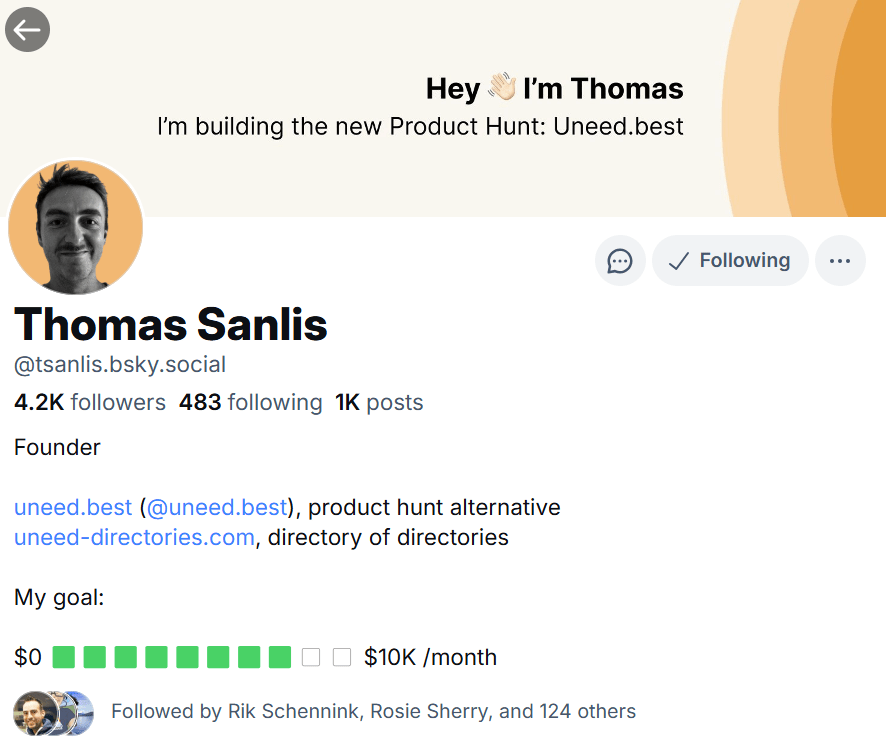Open the 483 following list
The height and width of the screenshot is (748, 886).
coord(250,402)
